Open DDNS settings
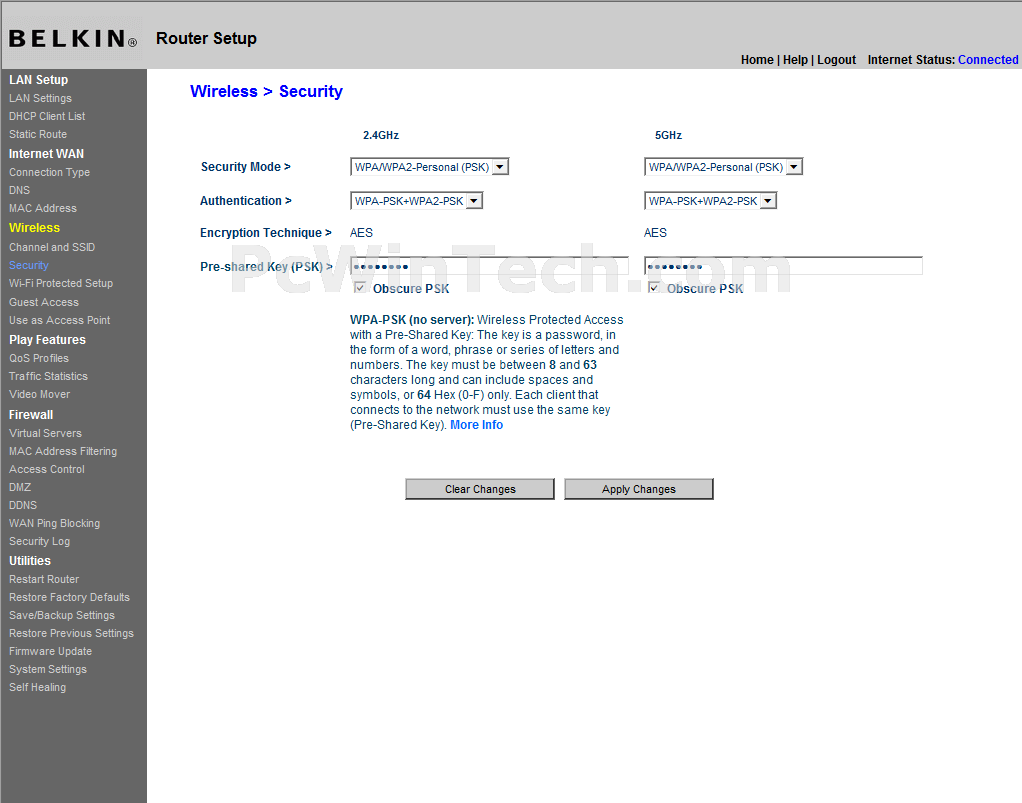This screenshot has width=1022, height=803. point(23,505)
